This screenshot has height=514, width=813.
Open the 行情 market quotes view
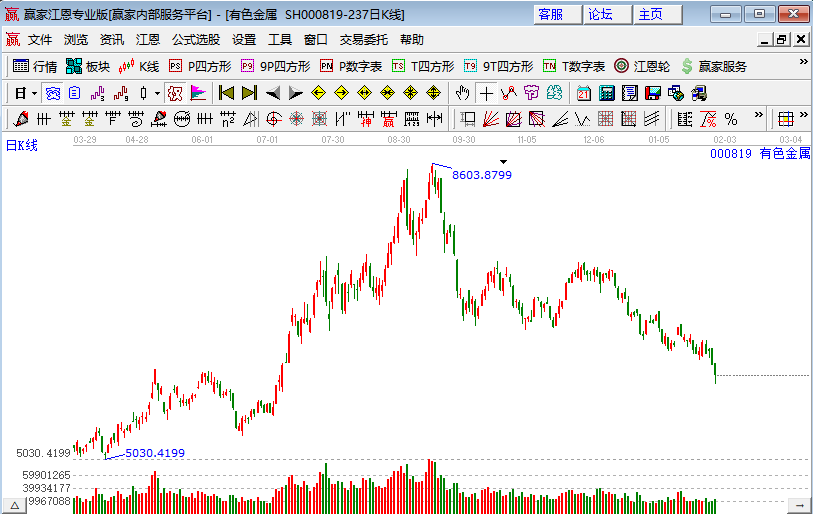(35, 66)
